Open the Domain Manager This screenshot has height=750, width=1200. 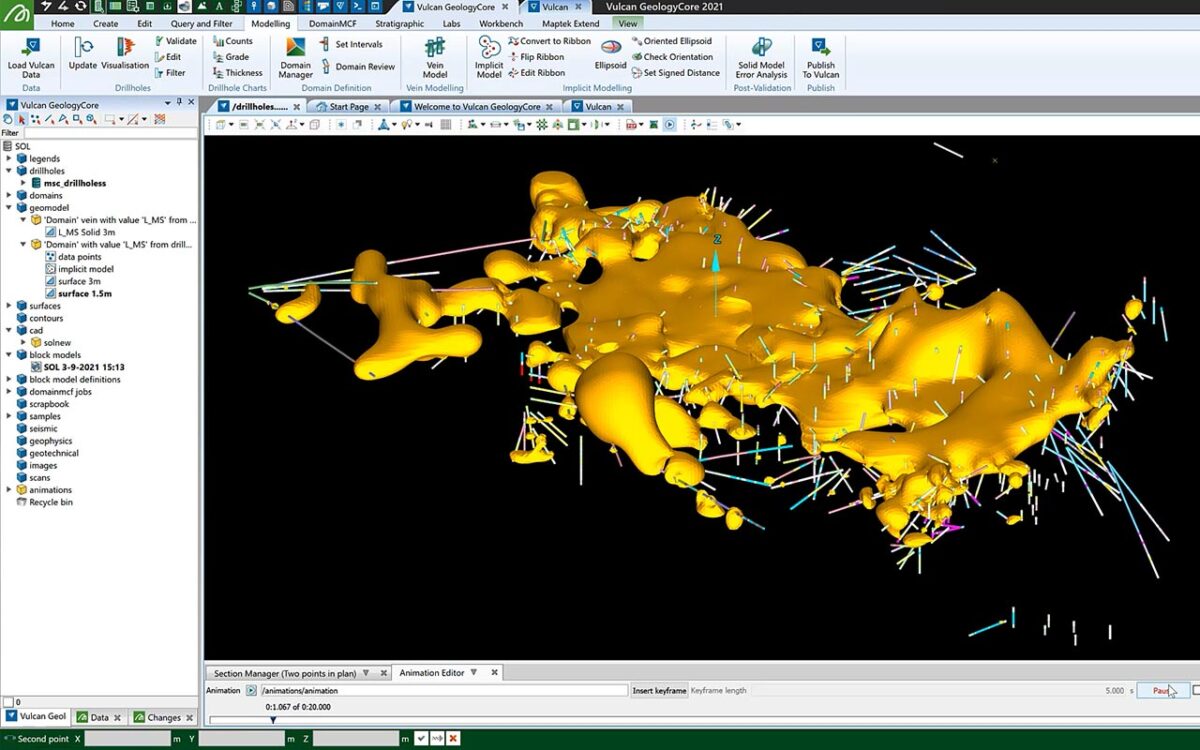pos(295,58)
